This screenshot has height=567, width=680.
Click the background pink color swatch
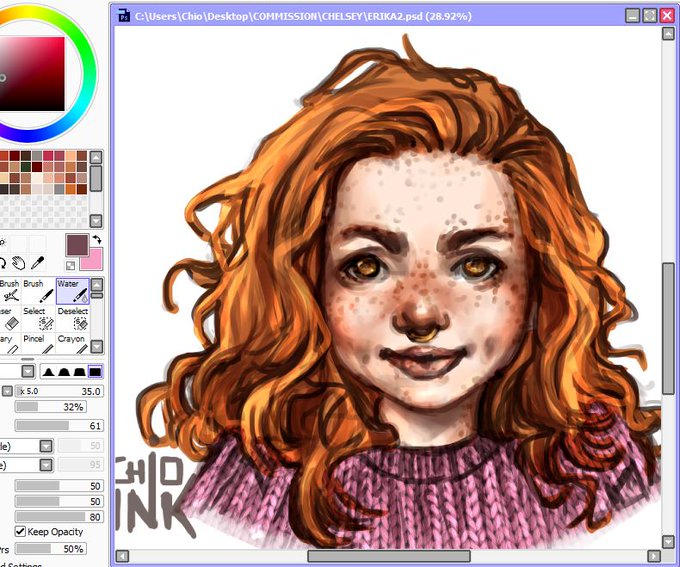tap(93, 259)
